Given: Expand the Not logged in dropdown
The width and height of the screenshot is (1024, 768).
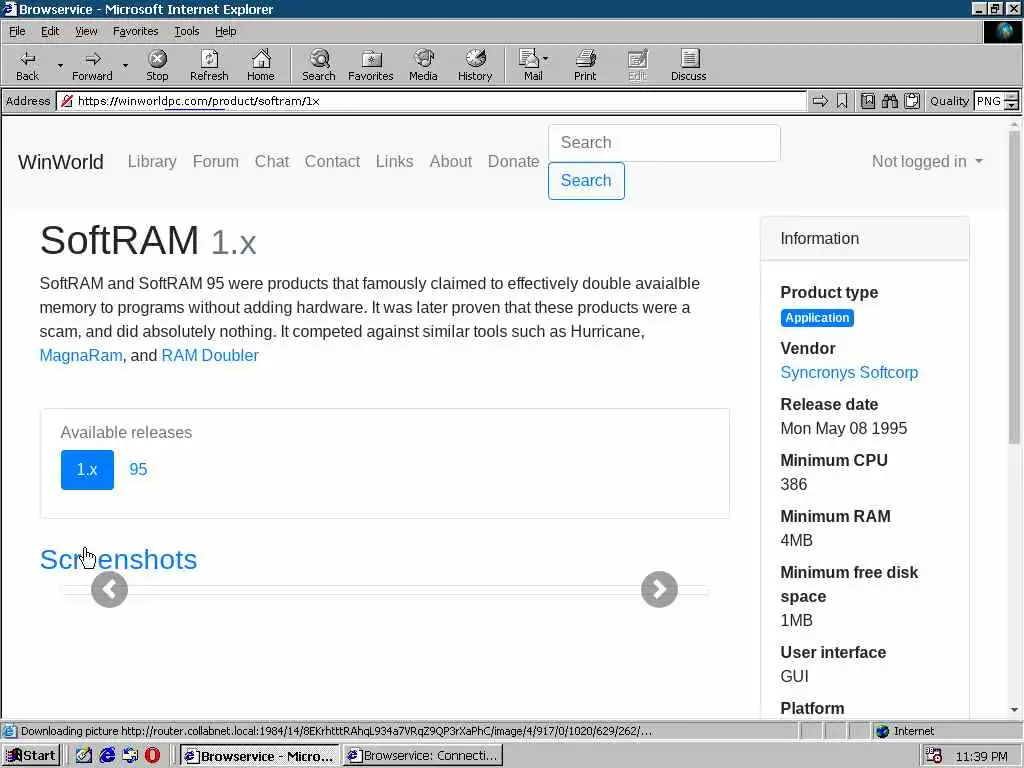Looking at the screenshot, I should tap(927, 161).
